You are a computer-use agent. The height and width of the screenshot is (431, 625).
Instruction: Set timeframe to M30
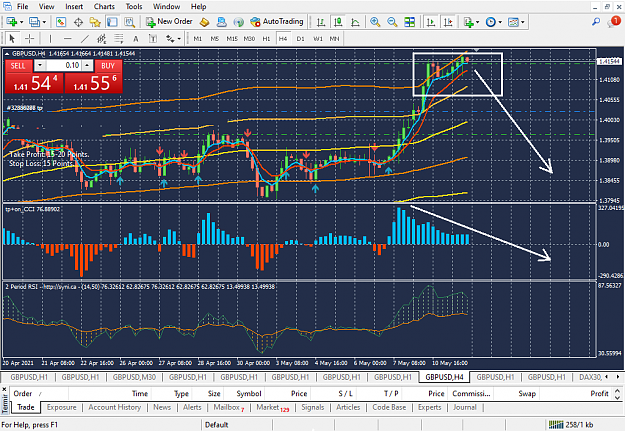[x=249, y=38]
